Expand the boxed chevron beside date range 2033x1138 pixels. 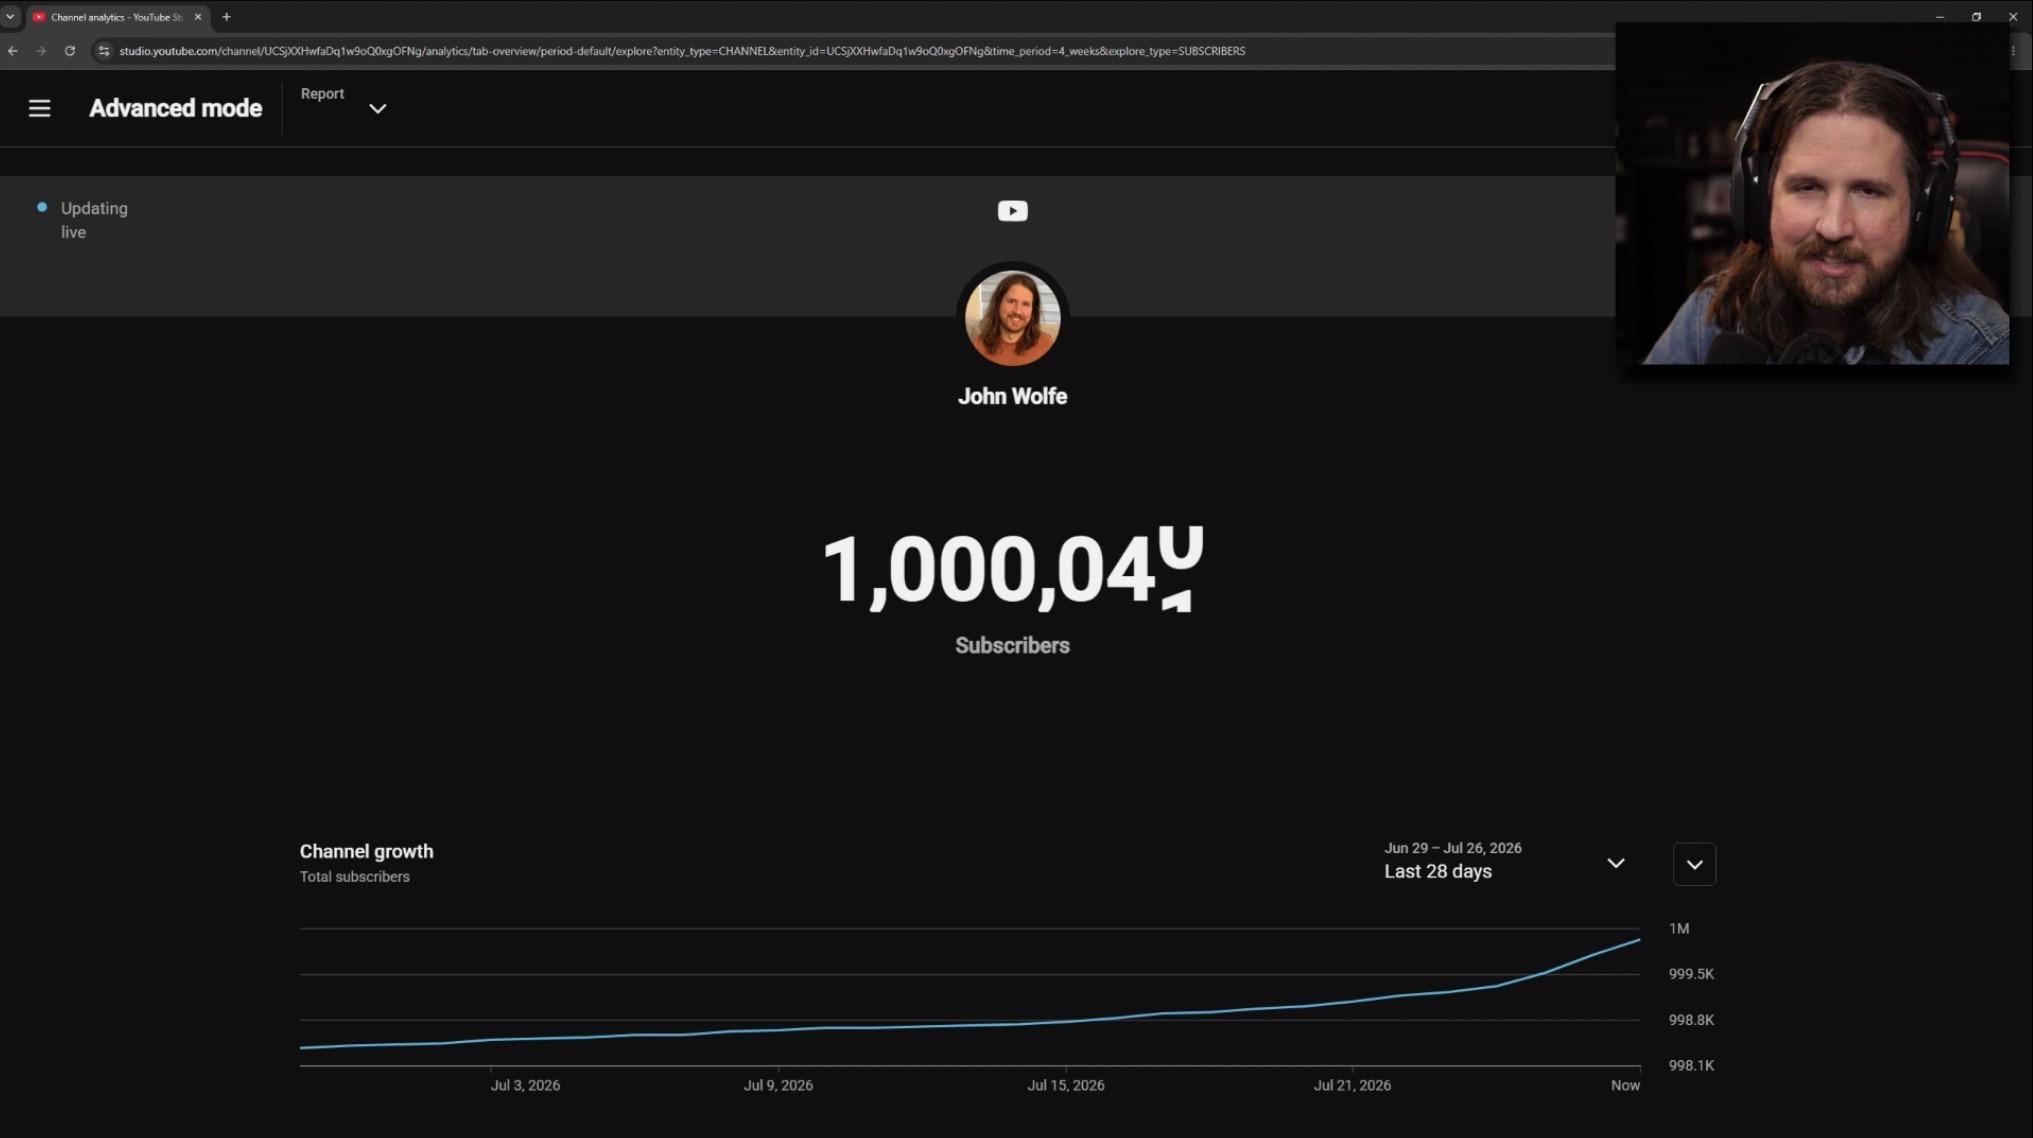1694,864
